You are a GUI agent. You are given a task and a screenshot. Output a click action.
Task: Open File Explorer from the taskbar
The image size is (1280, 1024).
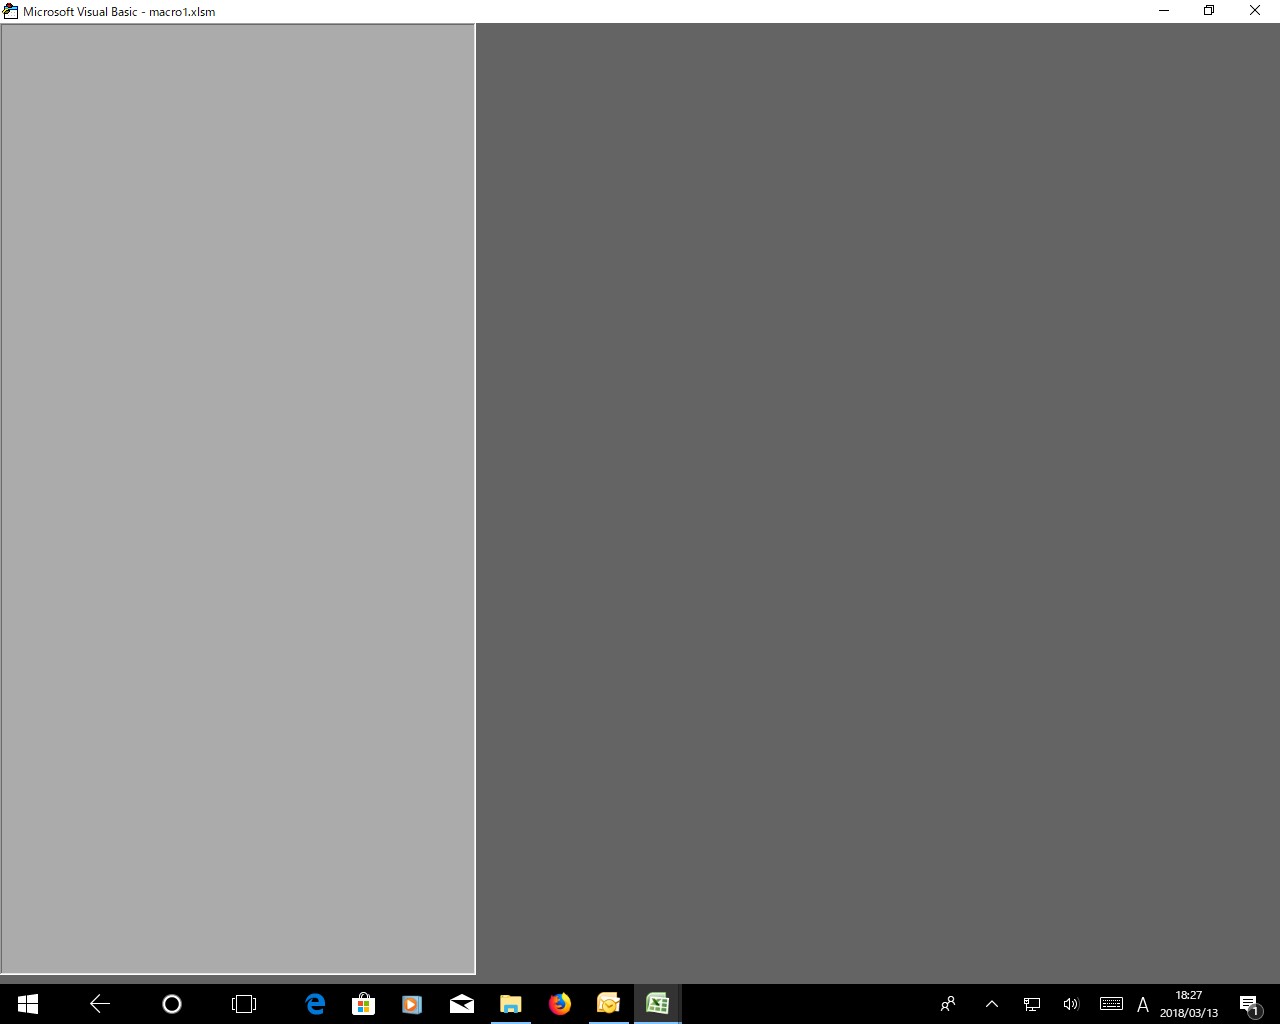pyautogui.click(x=511, y=1004)
